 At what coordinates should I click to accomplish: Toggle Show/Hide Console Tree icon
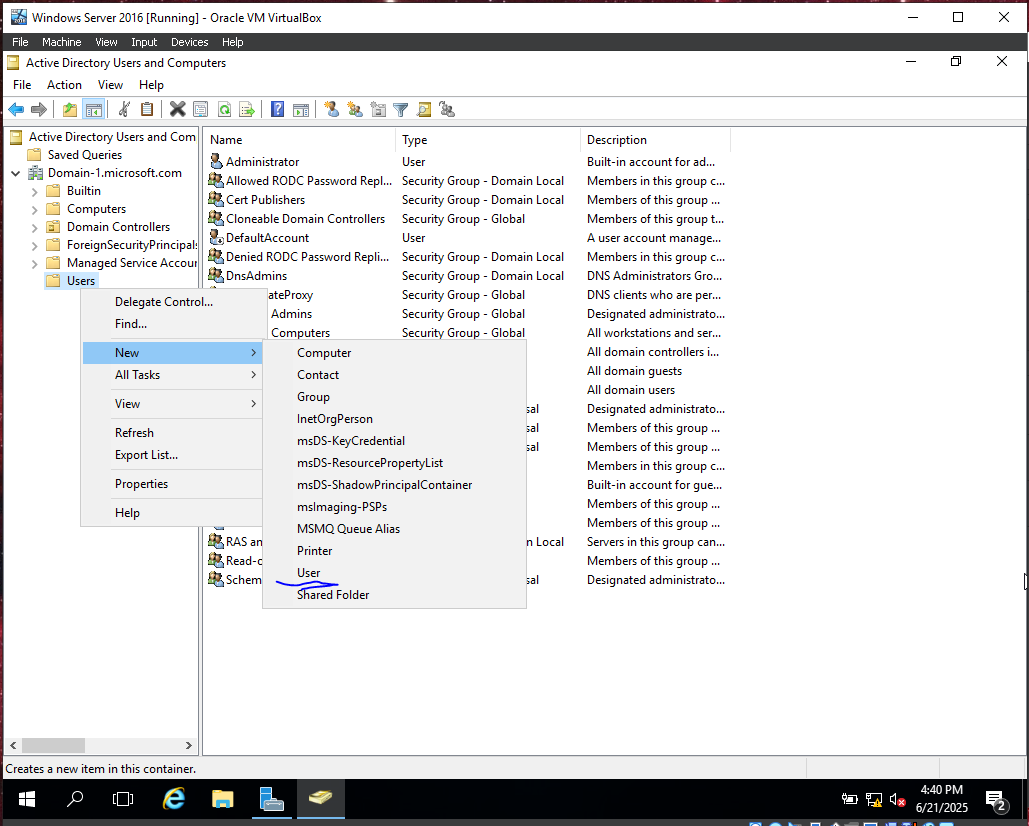[94, 110]
